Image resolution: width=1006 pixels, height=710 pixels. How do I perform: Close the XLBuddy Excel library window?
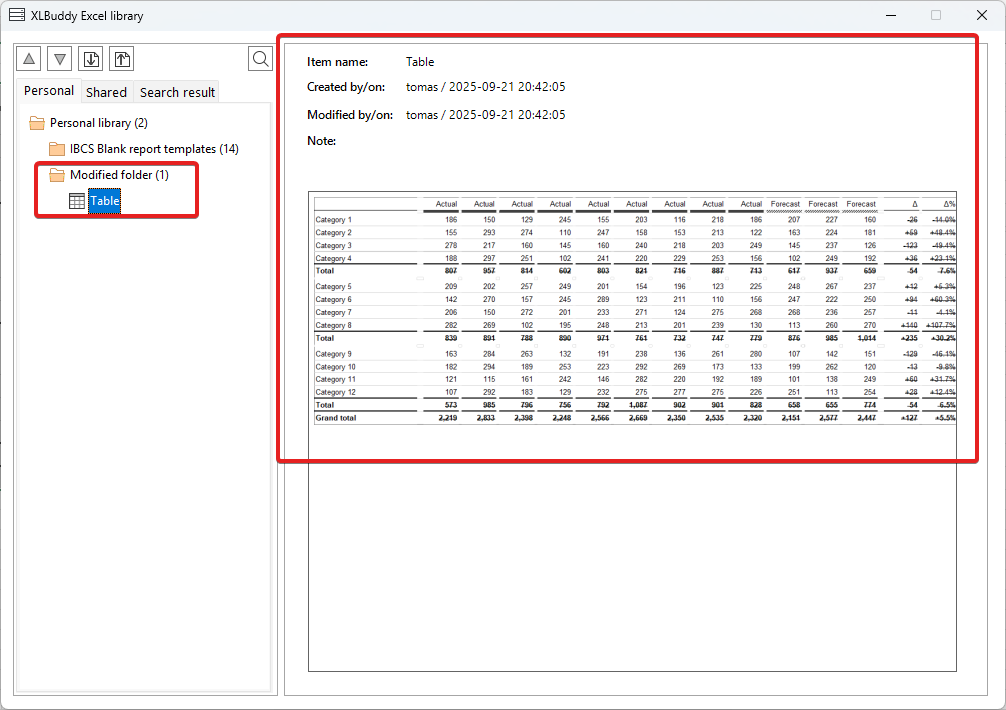coord(981,15)
